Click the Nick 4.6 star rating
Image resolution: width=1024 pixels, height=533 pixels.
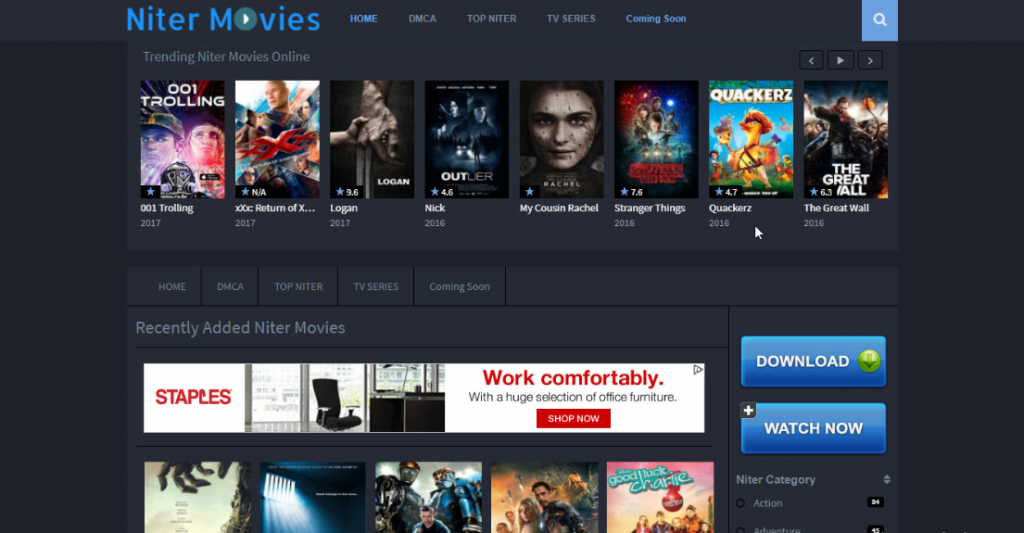point(441,192)
